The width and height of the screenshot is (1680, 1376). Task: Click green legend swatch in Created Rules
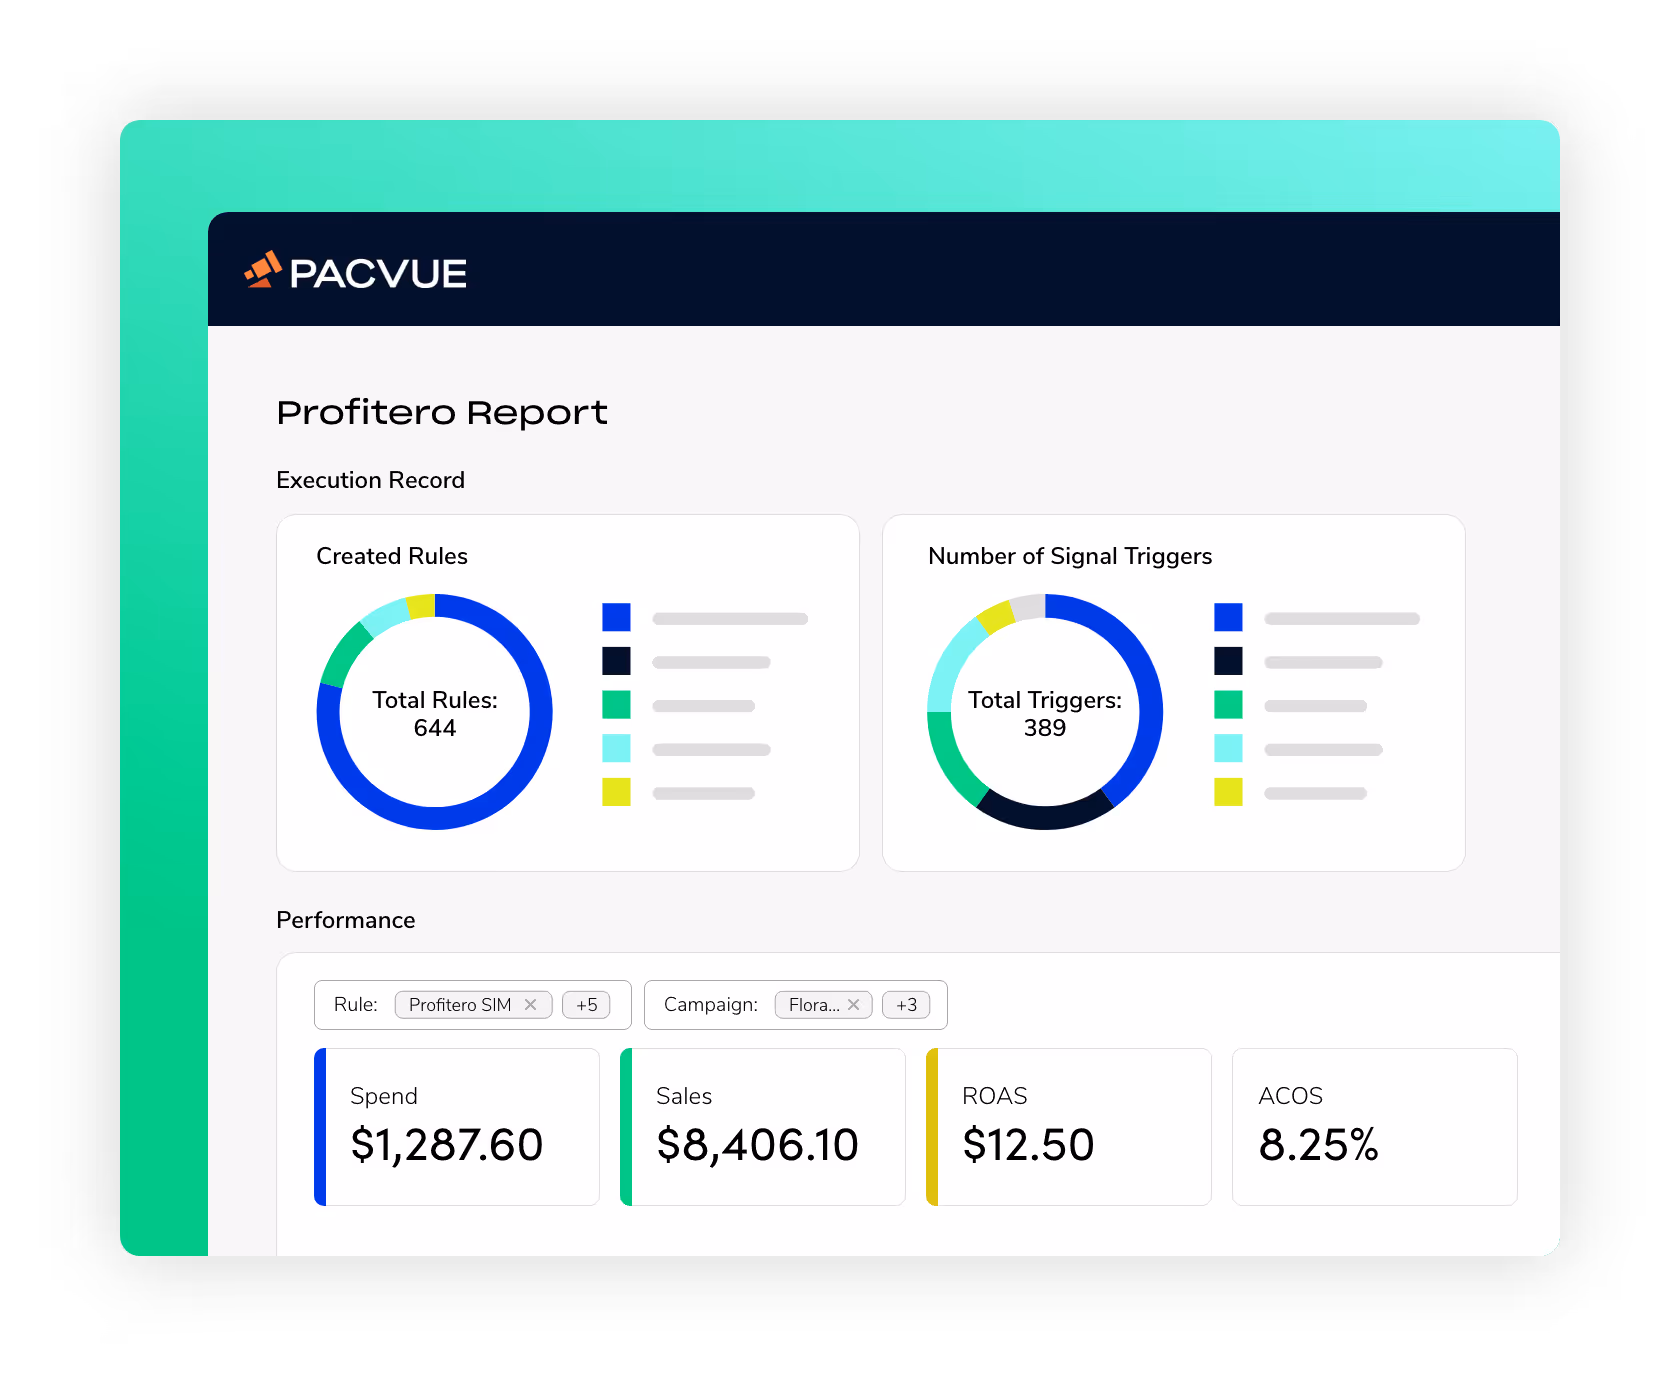[x=616, y=705]
